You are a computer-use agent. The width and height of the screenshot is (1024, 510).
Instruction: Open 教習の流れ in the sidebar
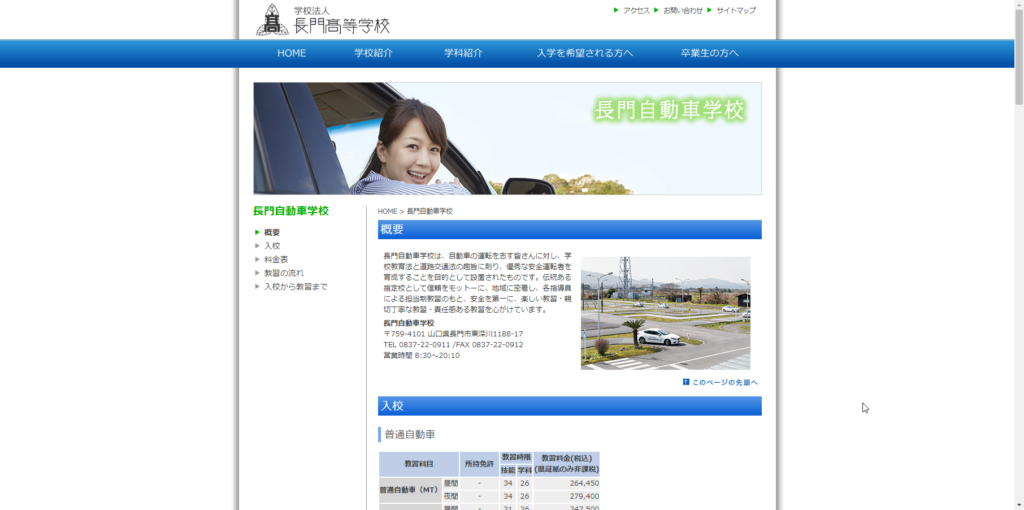[284, 273]
